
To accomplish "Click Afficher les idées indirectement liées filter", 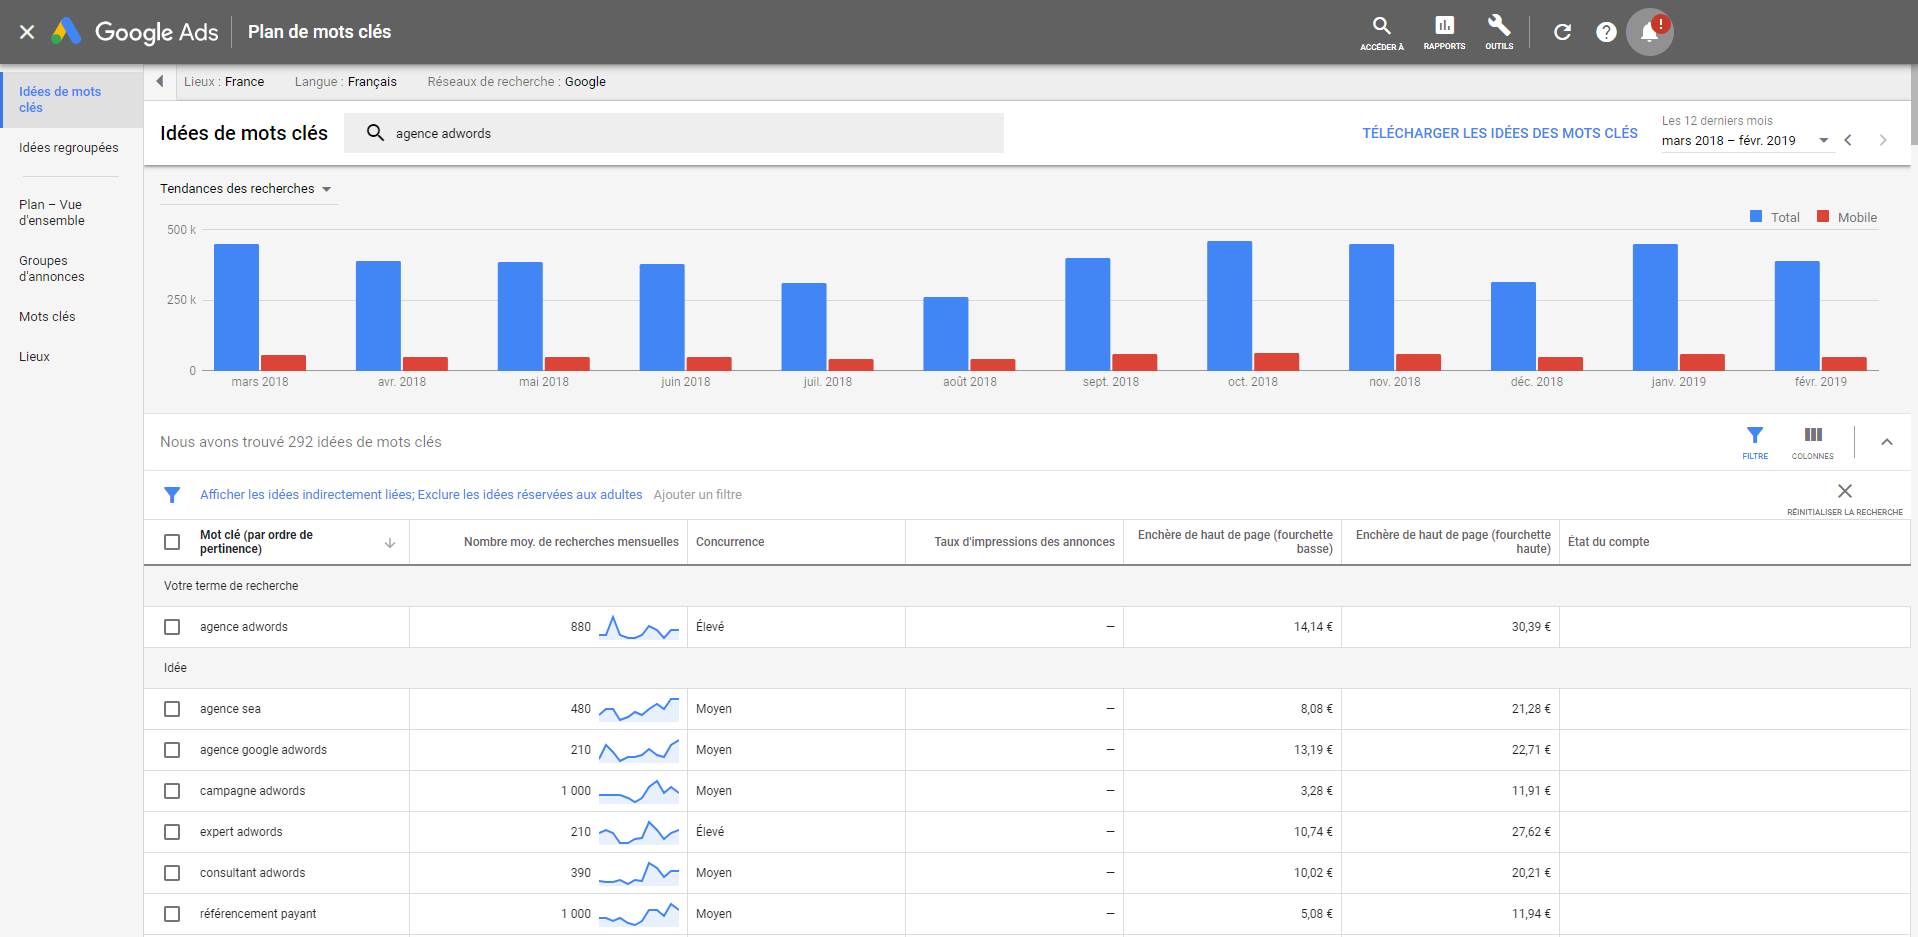I will click(306, 495).
